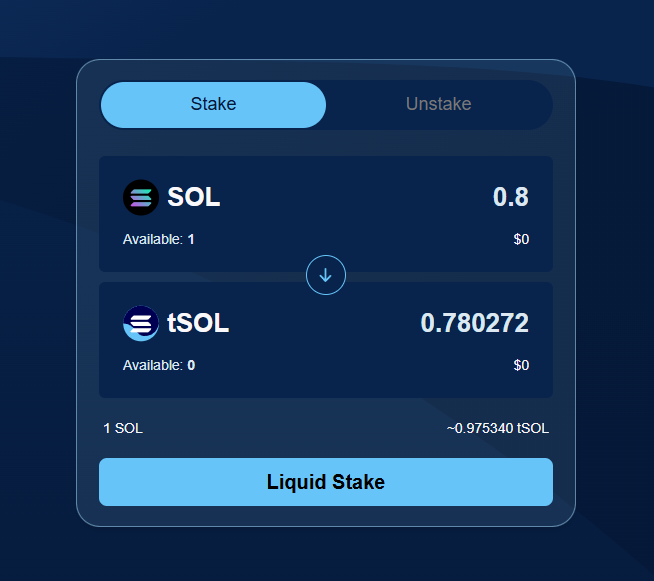This screenshot has height=581, width=654.
Task: Select the SOL token name label
Action: click(x=194, y=197)
